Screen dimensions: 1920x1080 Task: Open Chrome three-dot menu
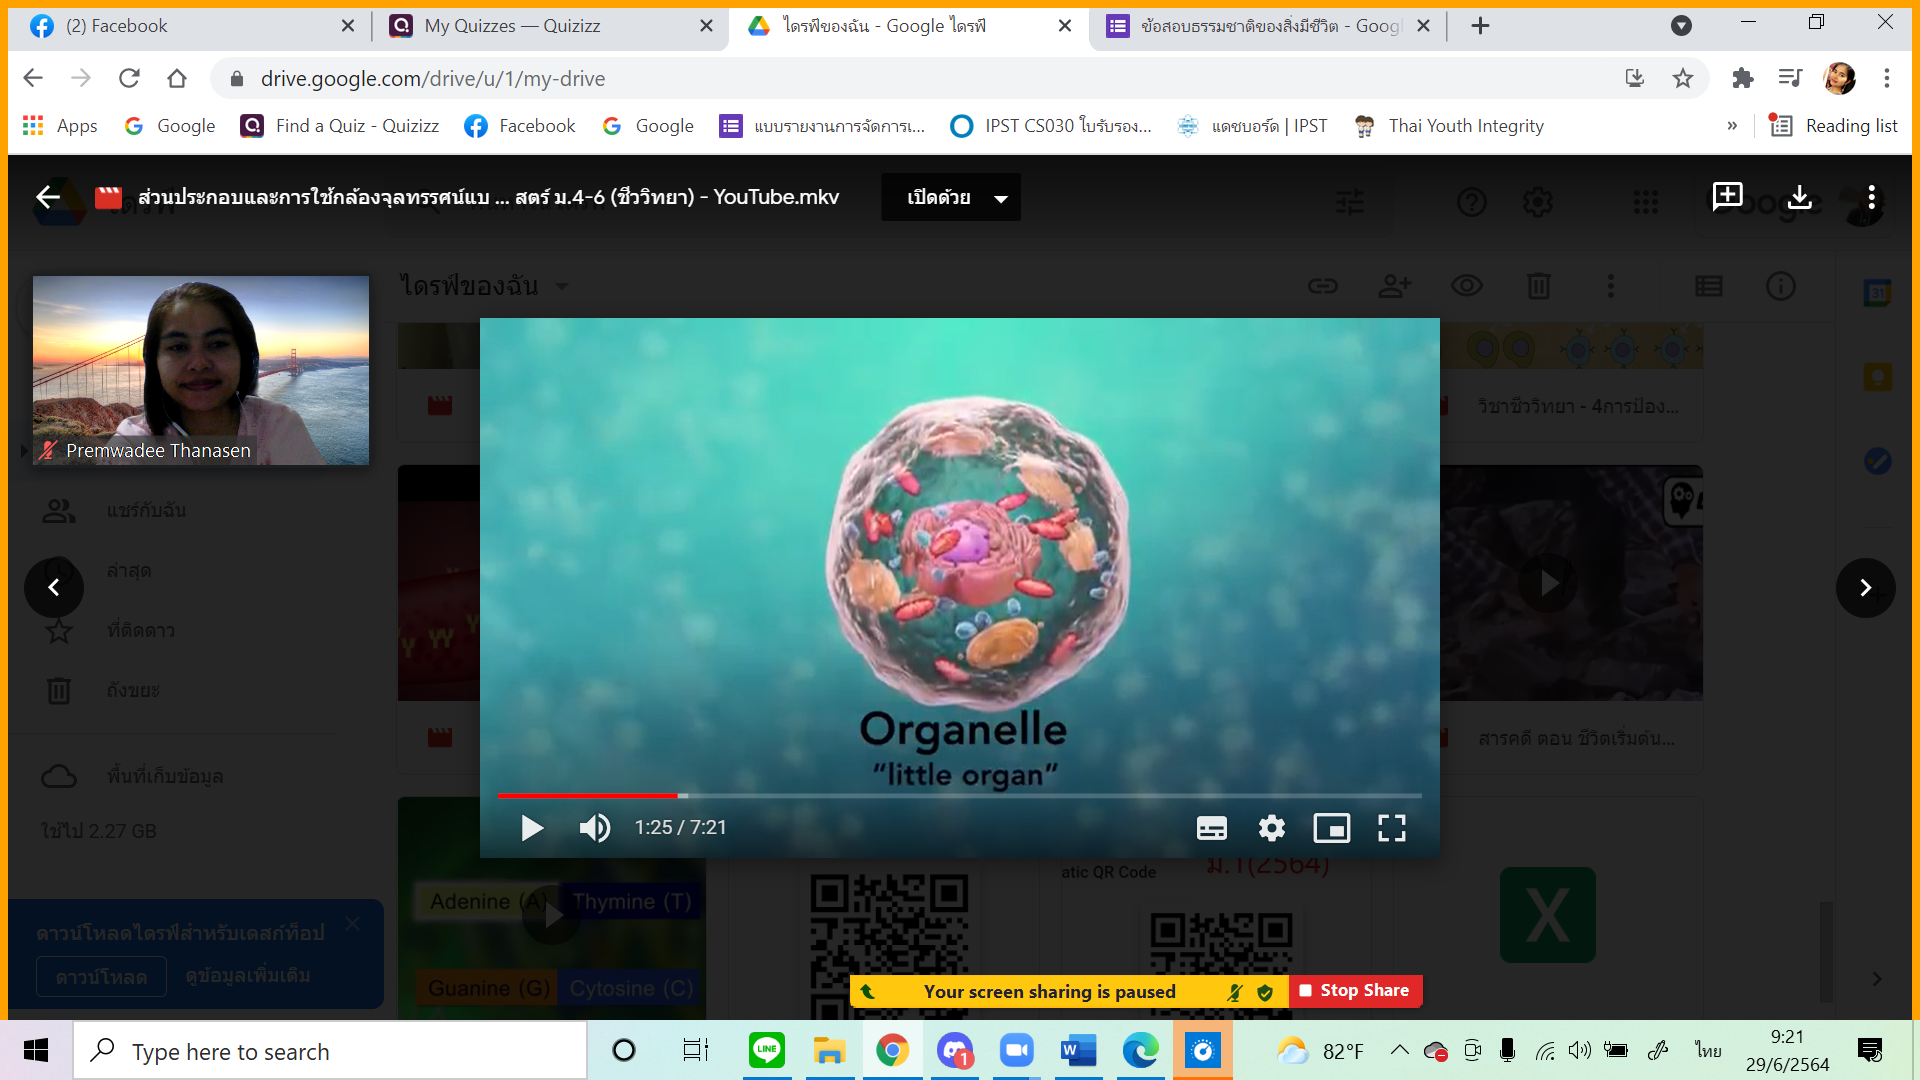[1887, 78]
